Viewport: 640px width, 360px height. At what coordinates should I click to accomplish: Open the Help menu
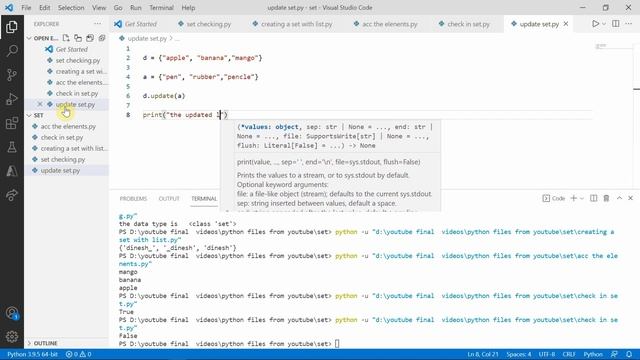tap(188, 7)
